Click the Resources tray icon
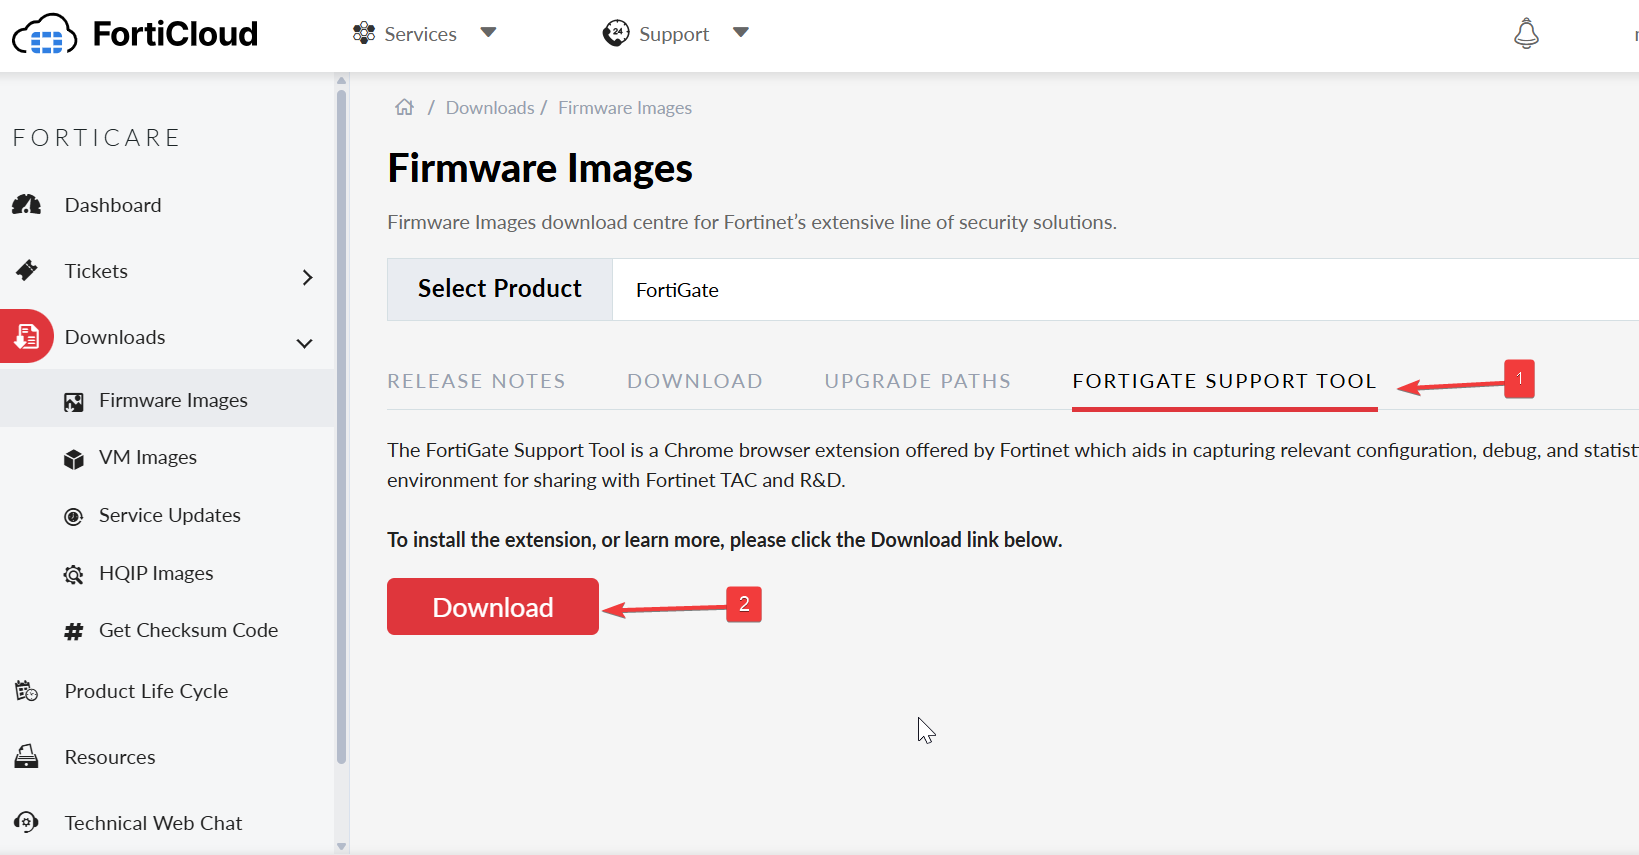The image size is (1639, 855). coord(27,757)
